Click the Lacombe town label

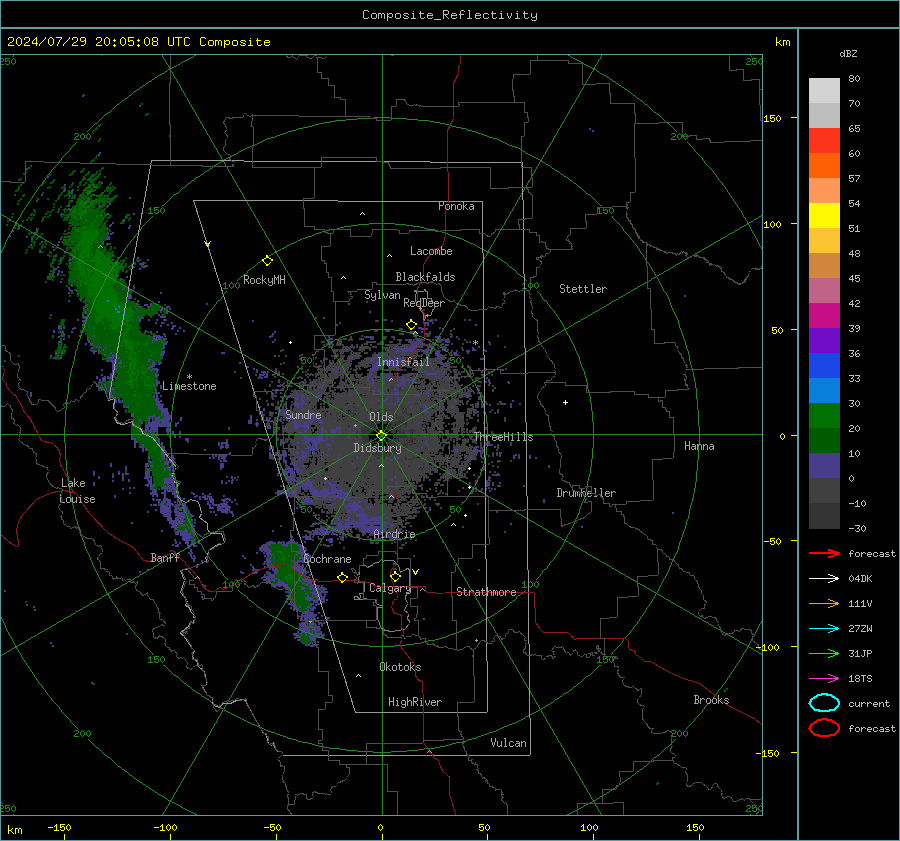point(431,251)
